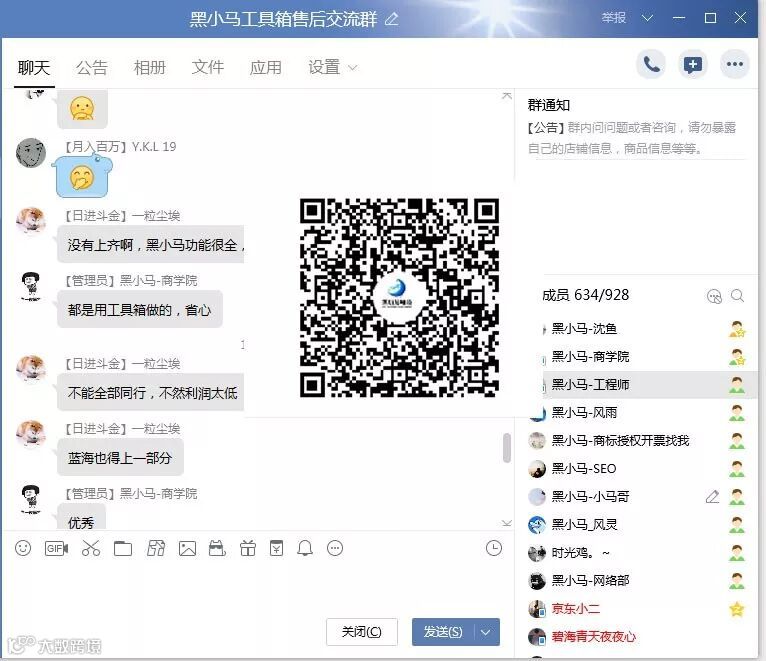Click the message 都是用工具箱做的，省心

140,310
